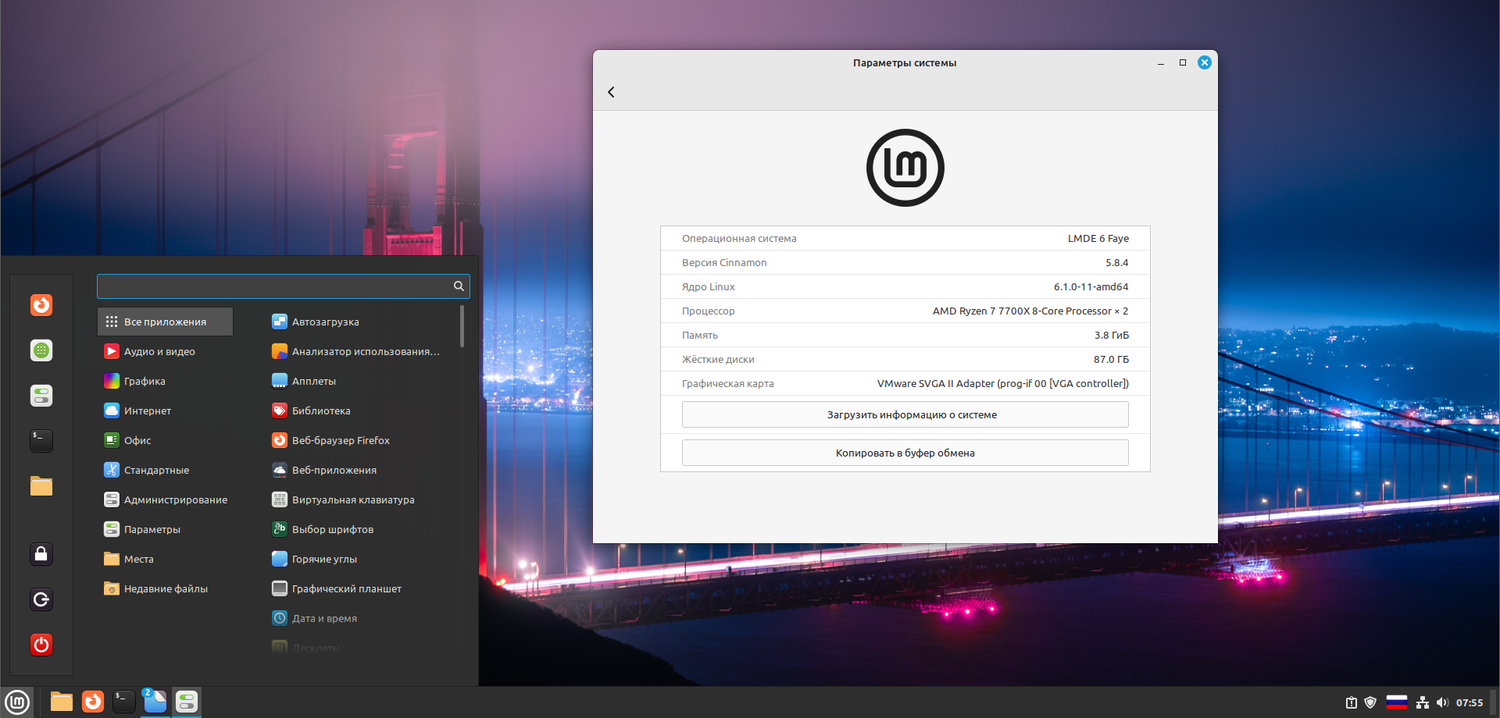Maximize the Параметры системы window

coord(1182,62)
